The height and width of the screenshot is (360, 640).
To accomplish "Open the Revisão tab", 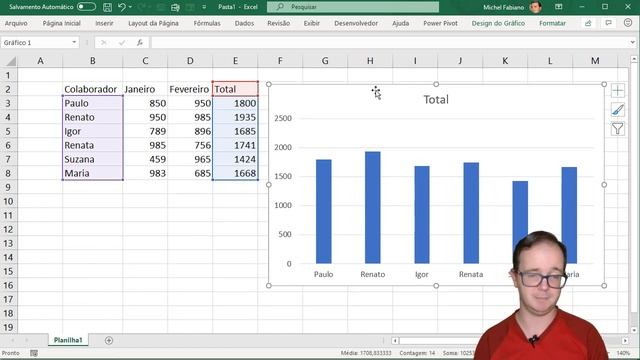I will (279, 23).
